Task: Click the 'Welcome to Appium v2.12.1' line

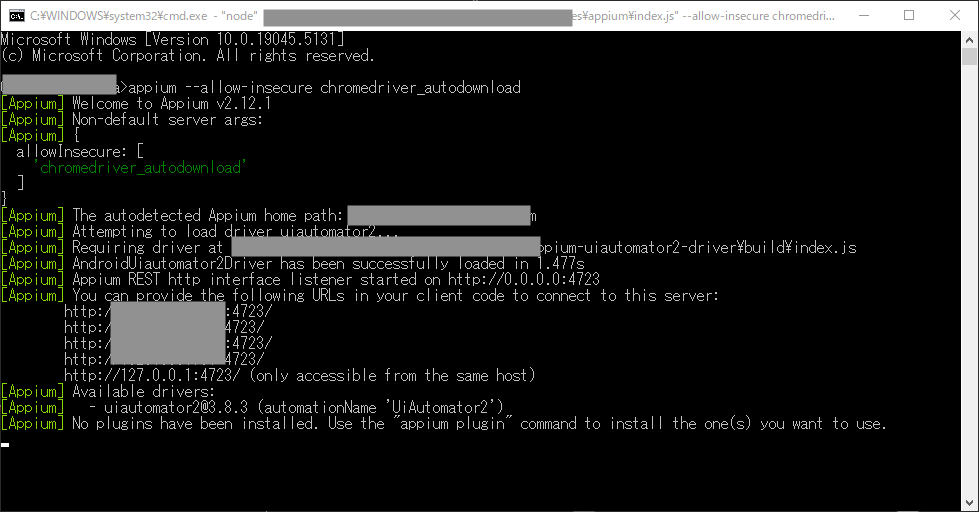Action: coord(172,104)
